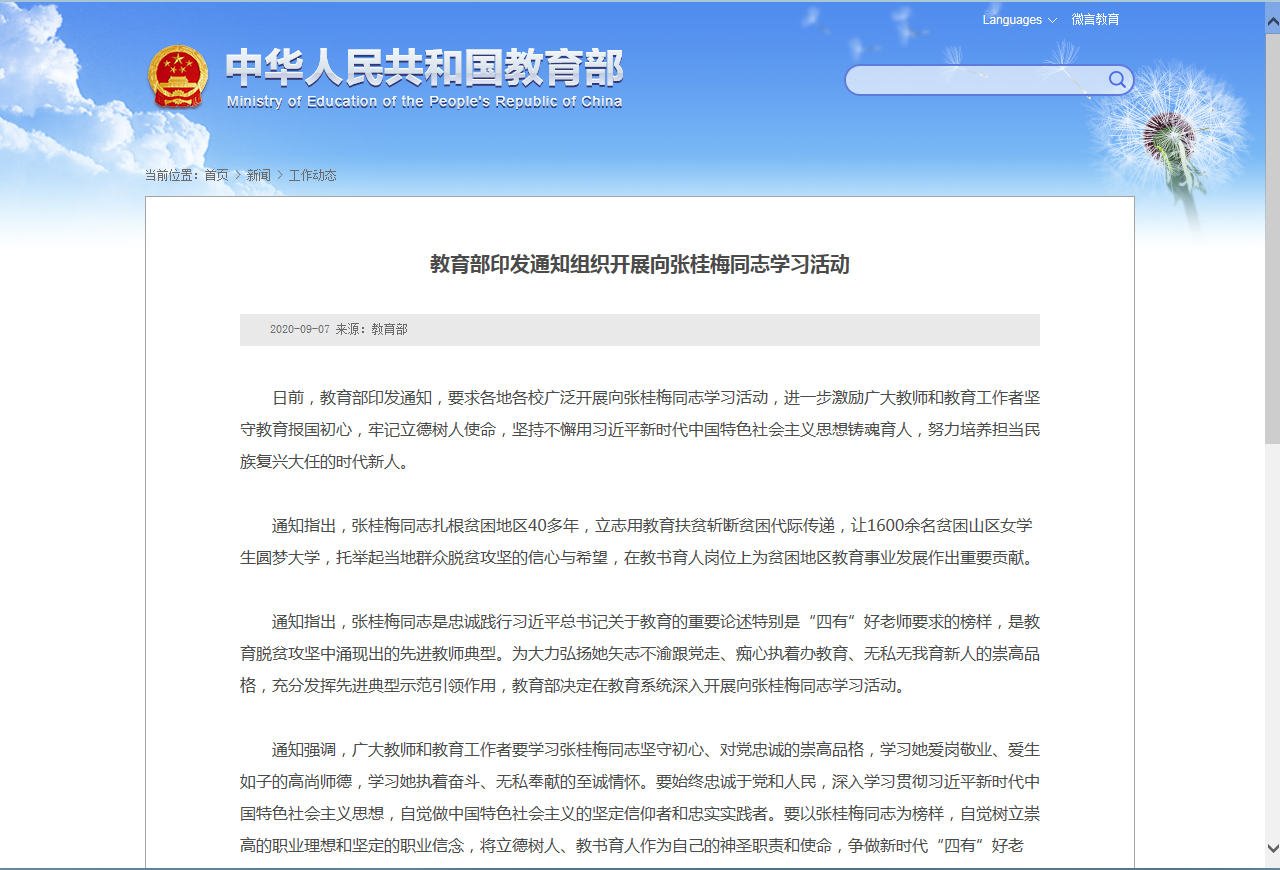The height and width of the screenshot is (870, 1280).
Task: Focus the header search input field
Action: click(975, 80)
